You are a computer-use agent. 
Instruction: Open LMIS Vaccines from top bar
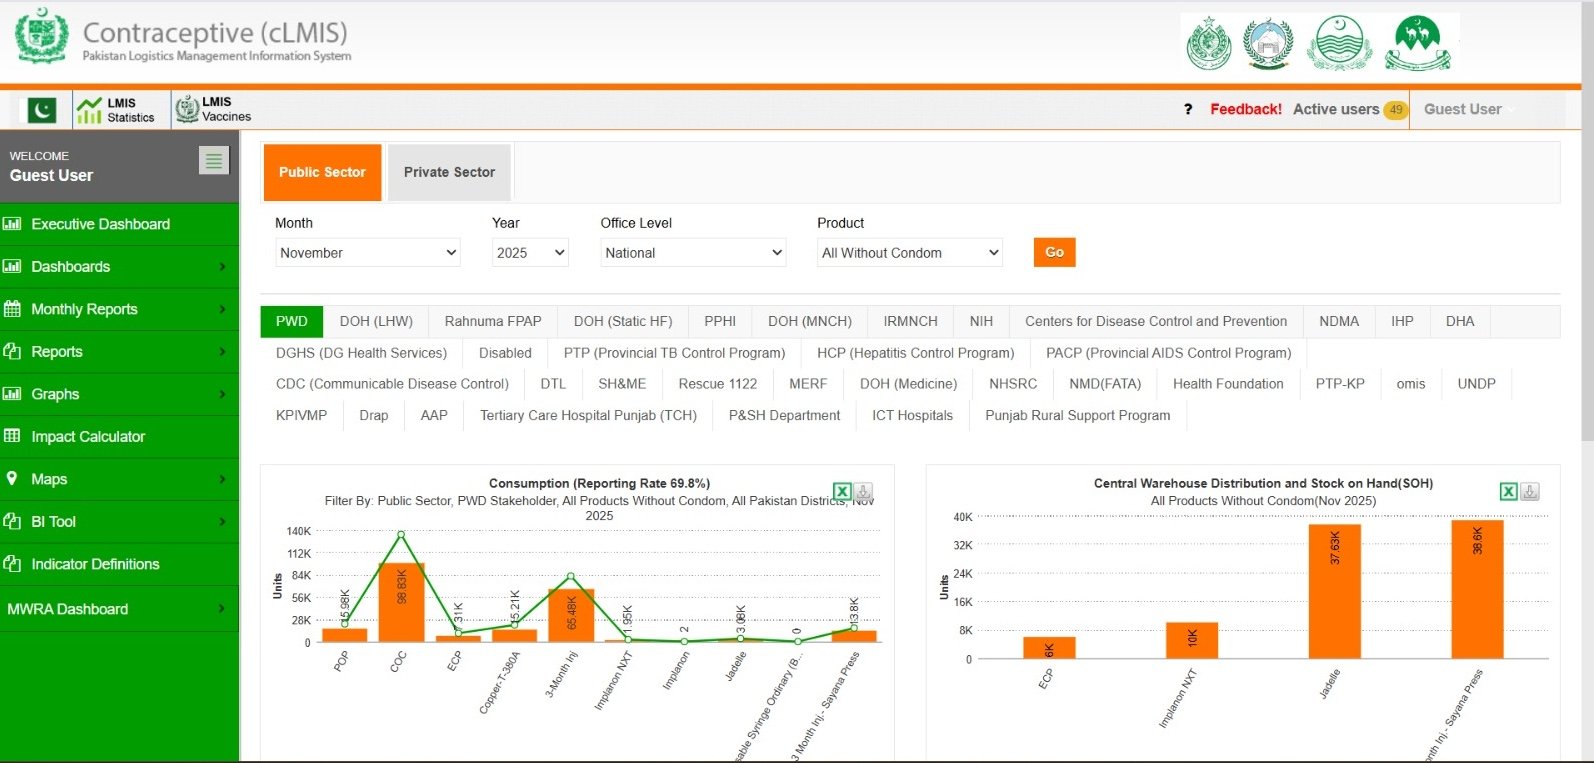point(214,110)
